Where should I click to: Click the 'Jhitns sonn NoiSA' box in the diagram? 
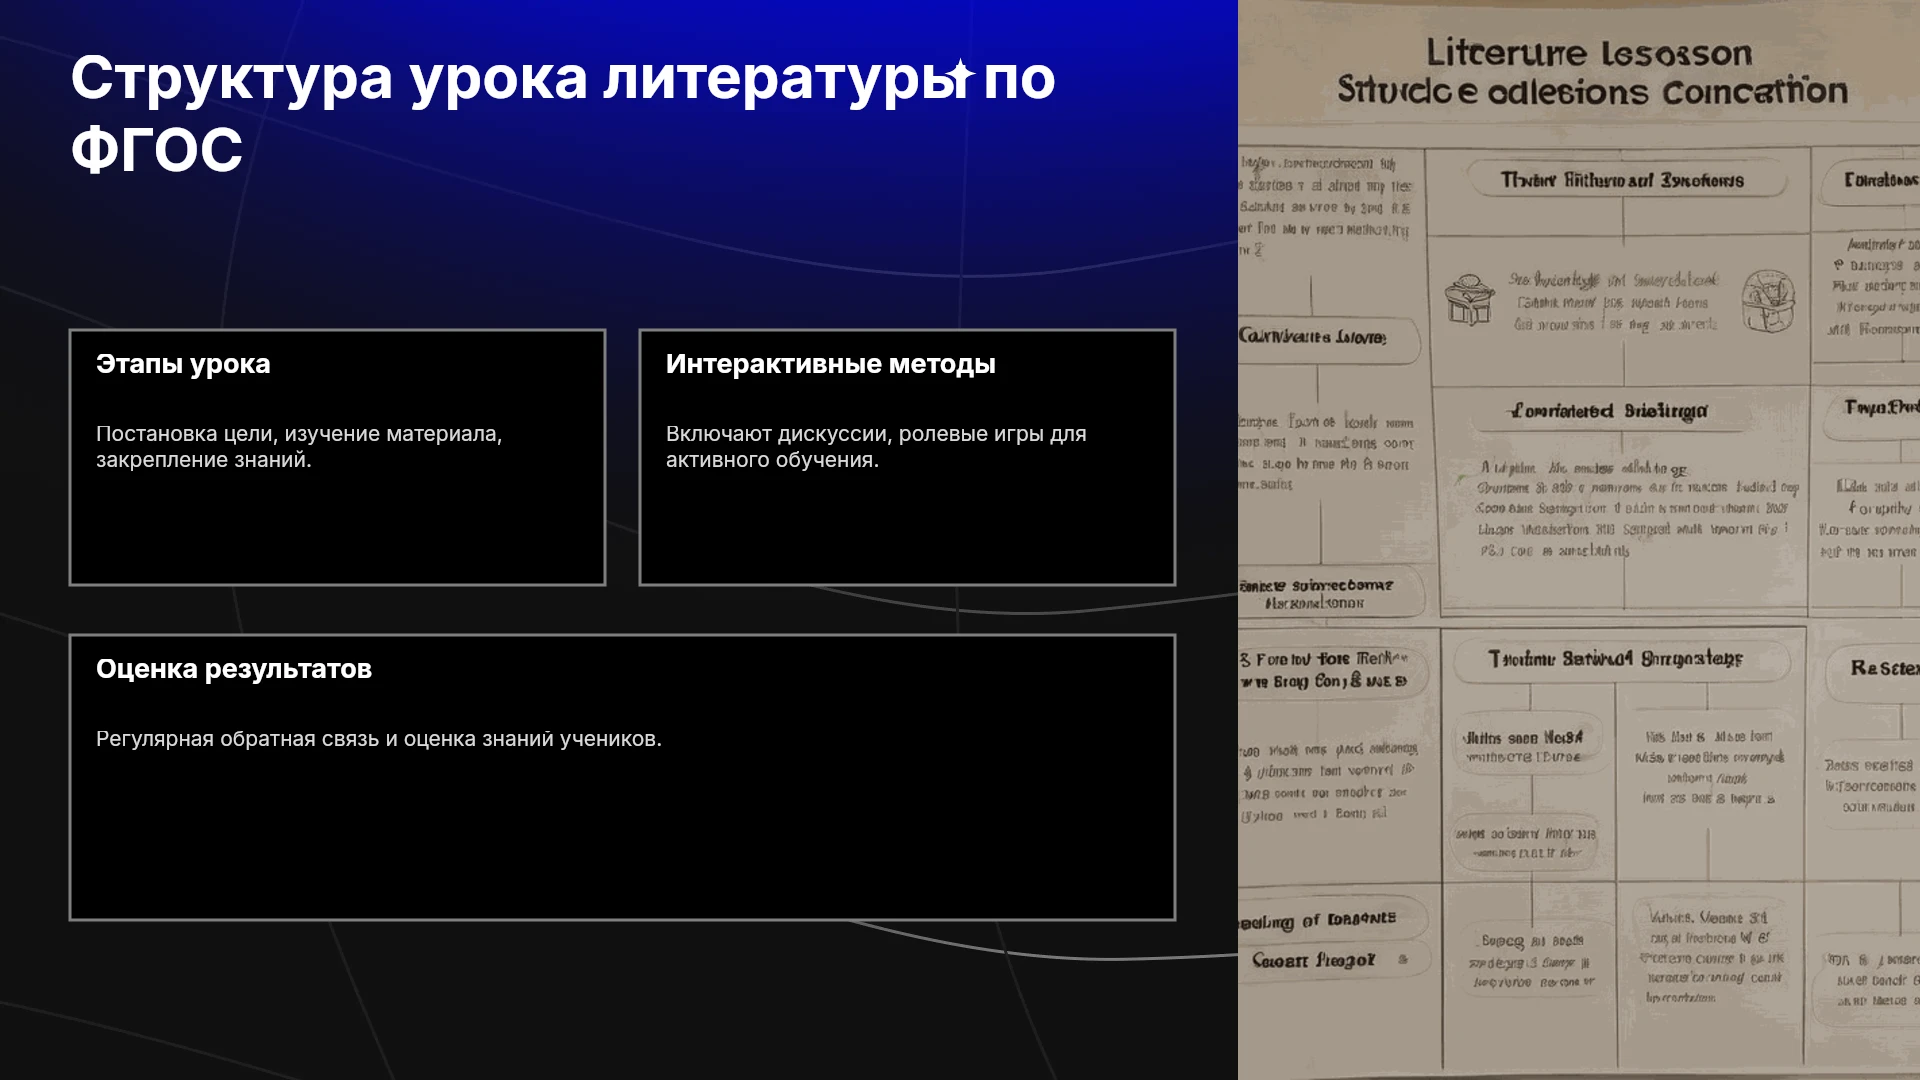point(1523,747)
